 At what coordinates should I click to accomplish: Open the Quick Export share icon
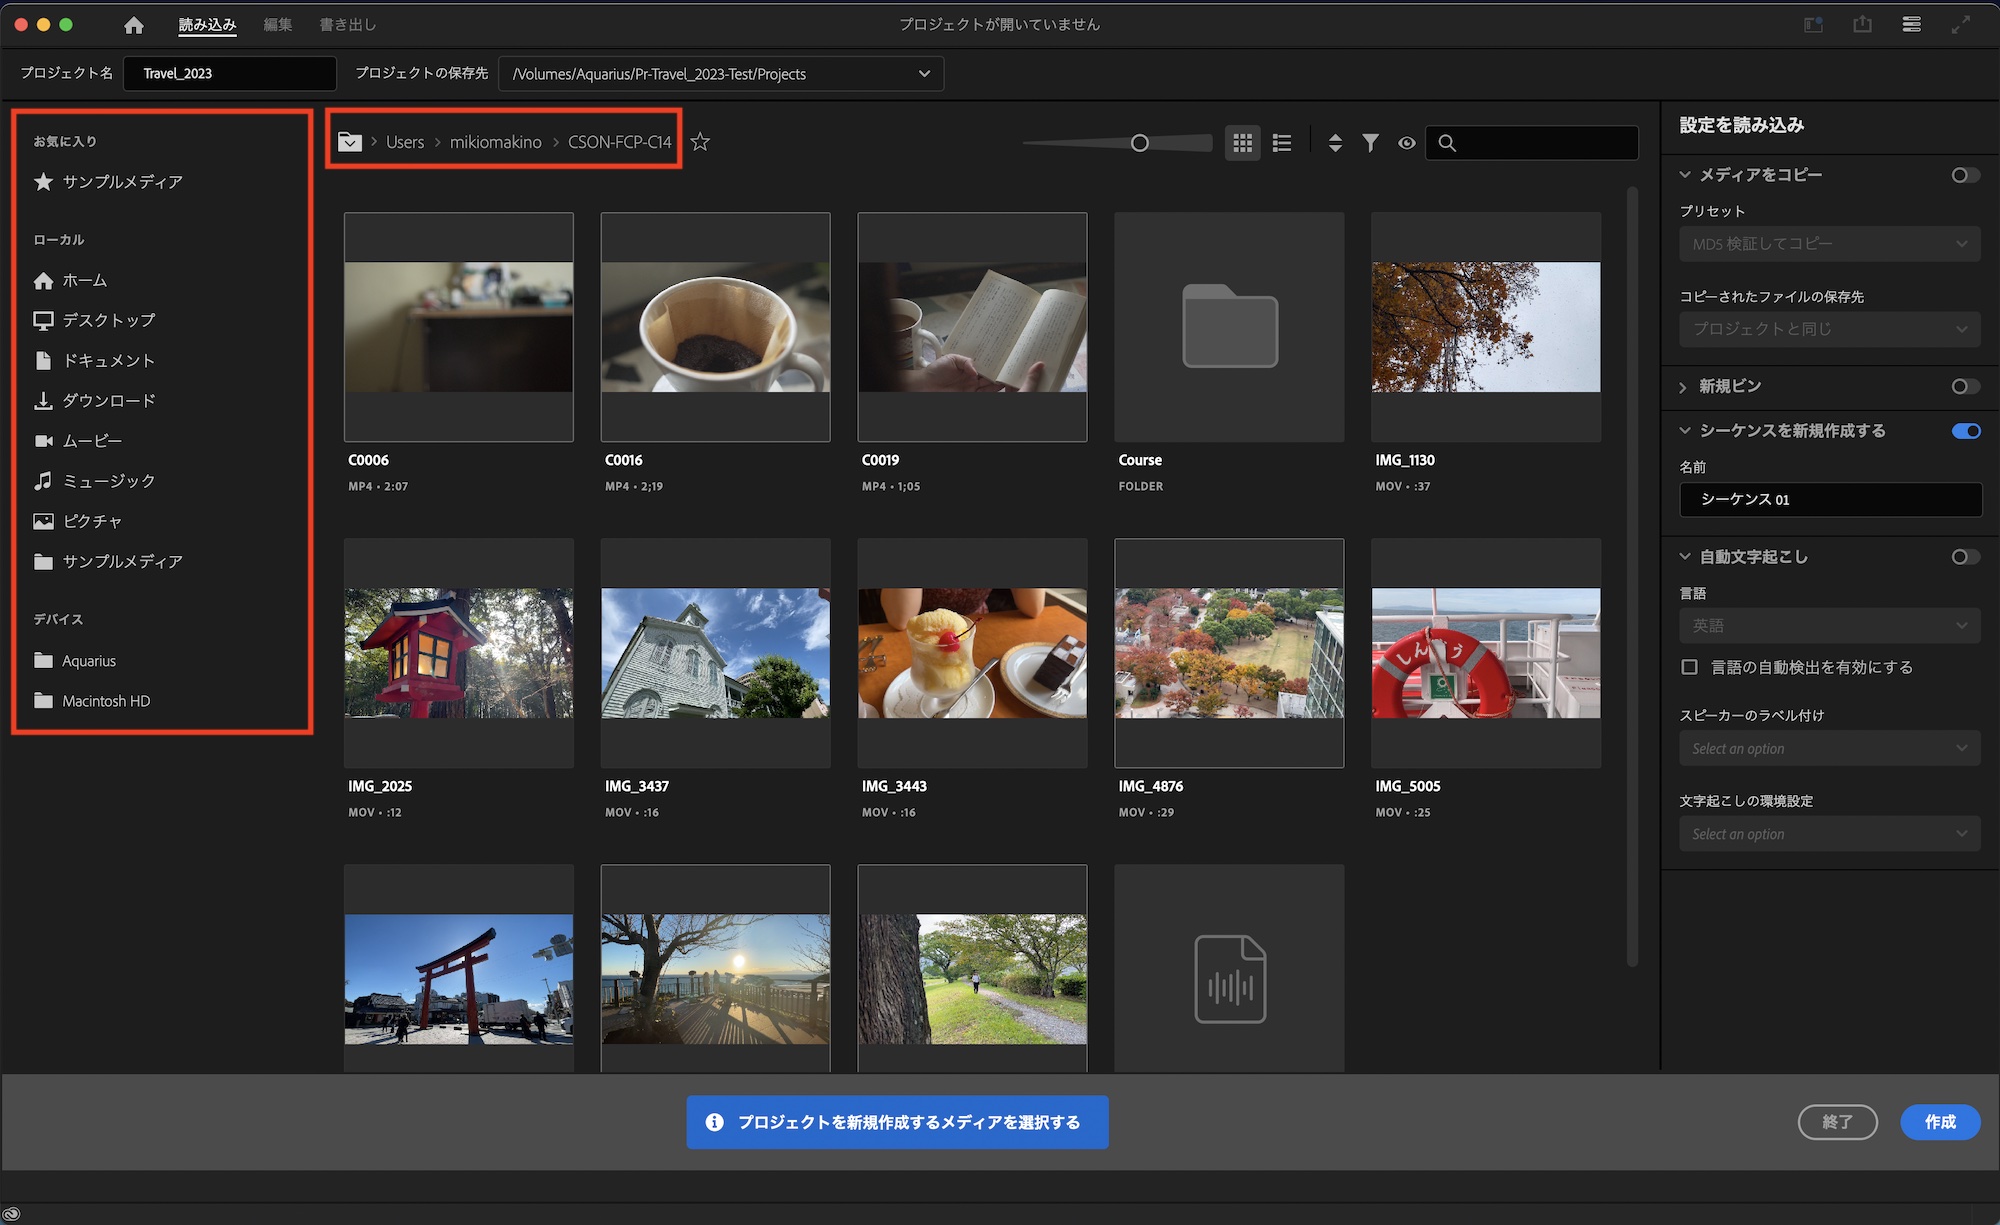(x=1862, y=25)
